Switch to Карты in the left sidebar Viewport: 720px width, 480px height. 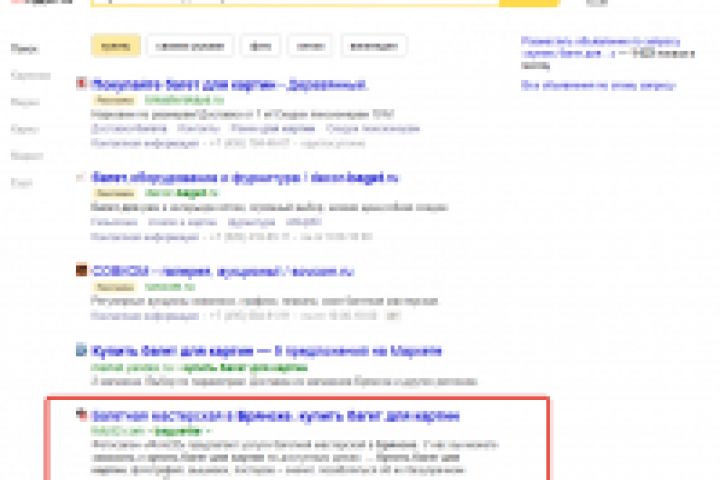(x=25, y=129)
